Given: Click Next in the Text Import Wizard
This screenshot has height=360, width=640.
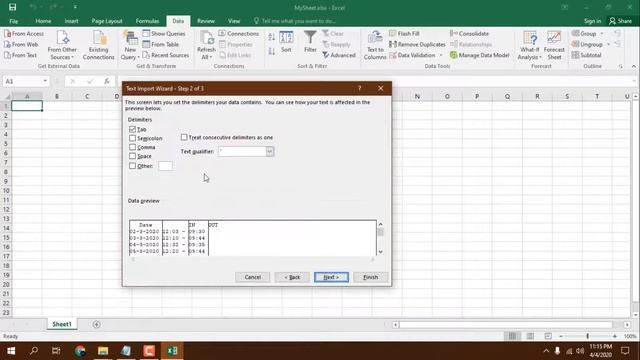Looking at the screenshot, I should (x=331, y=277).
